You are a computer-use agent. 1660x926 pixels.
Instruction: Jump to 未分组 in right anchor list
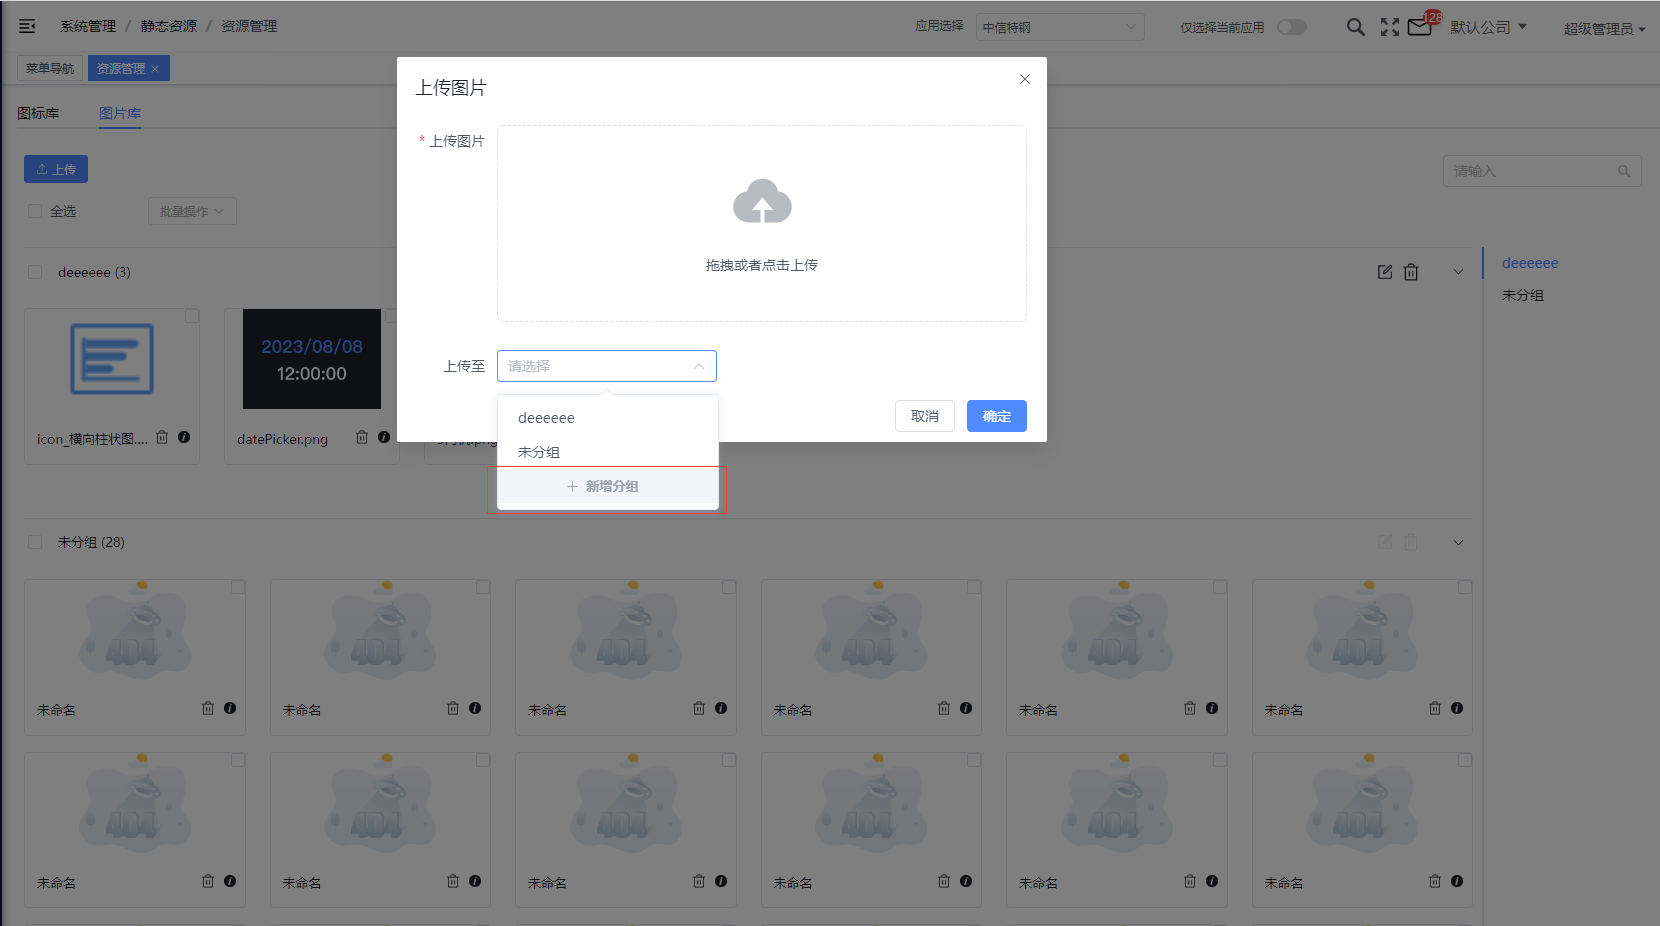pyautogui.click(x=1523, y=295)
